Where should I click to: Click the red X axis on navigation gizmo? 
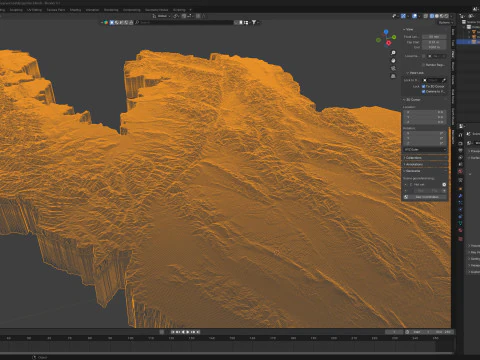[389, 43]
